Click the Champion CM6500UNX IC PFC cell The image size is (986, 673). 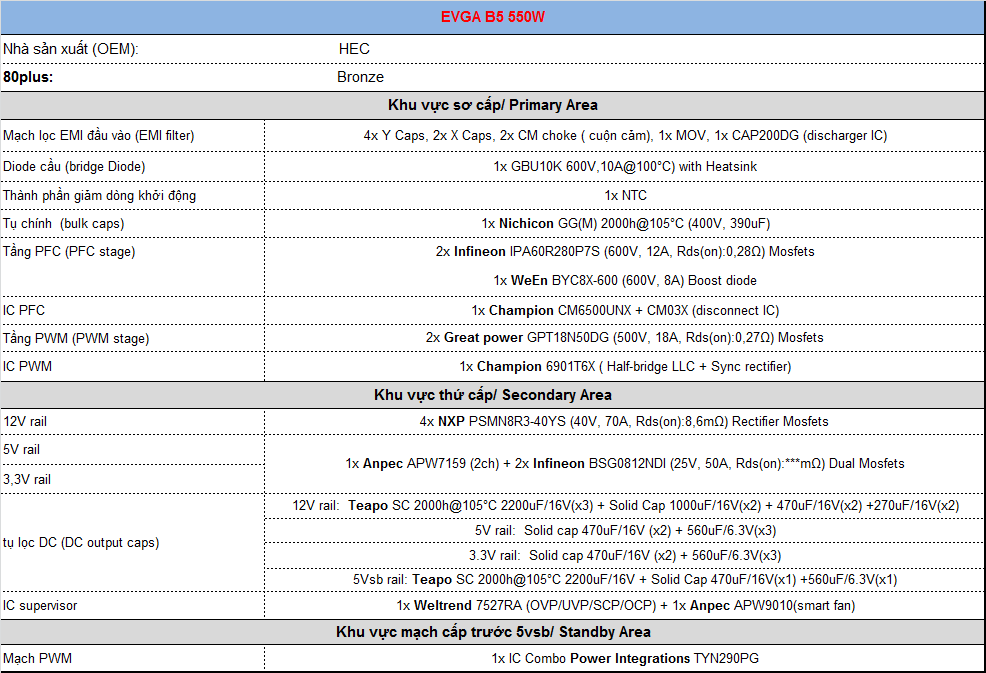click(625, 310)
